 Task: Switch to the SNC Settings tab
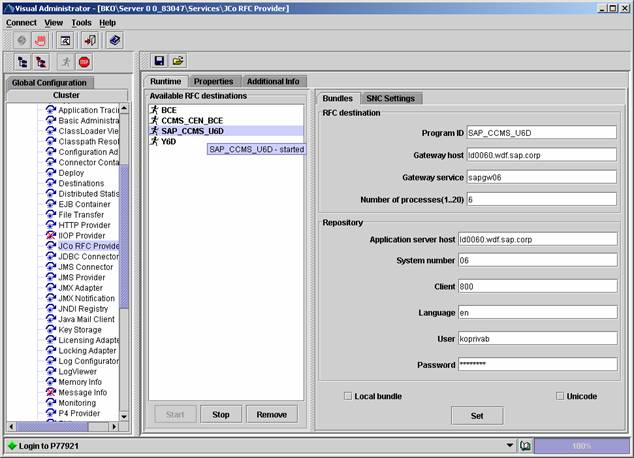coord(391,98)
